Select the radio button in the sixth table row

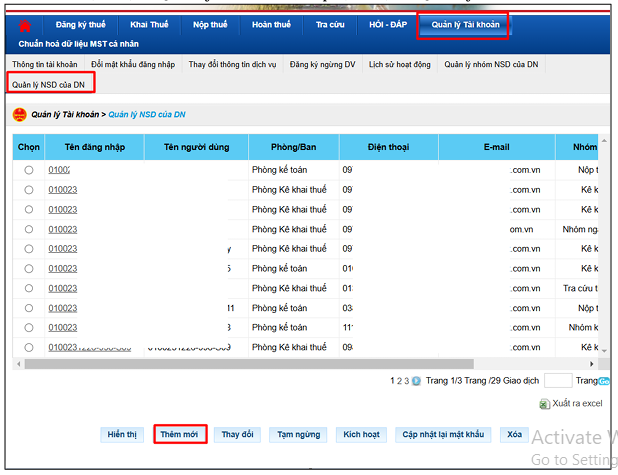(x=29, y=268)
